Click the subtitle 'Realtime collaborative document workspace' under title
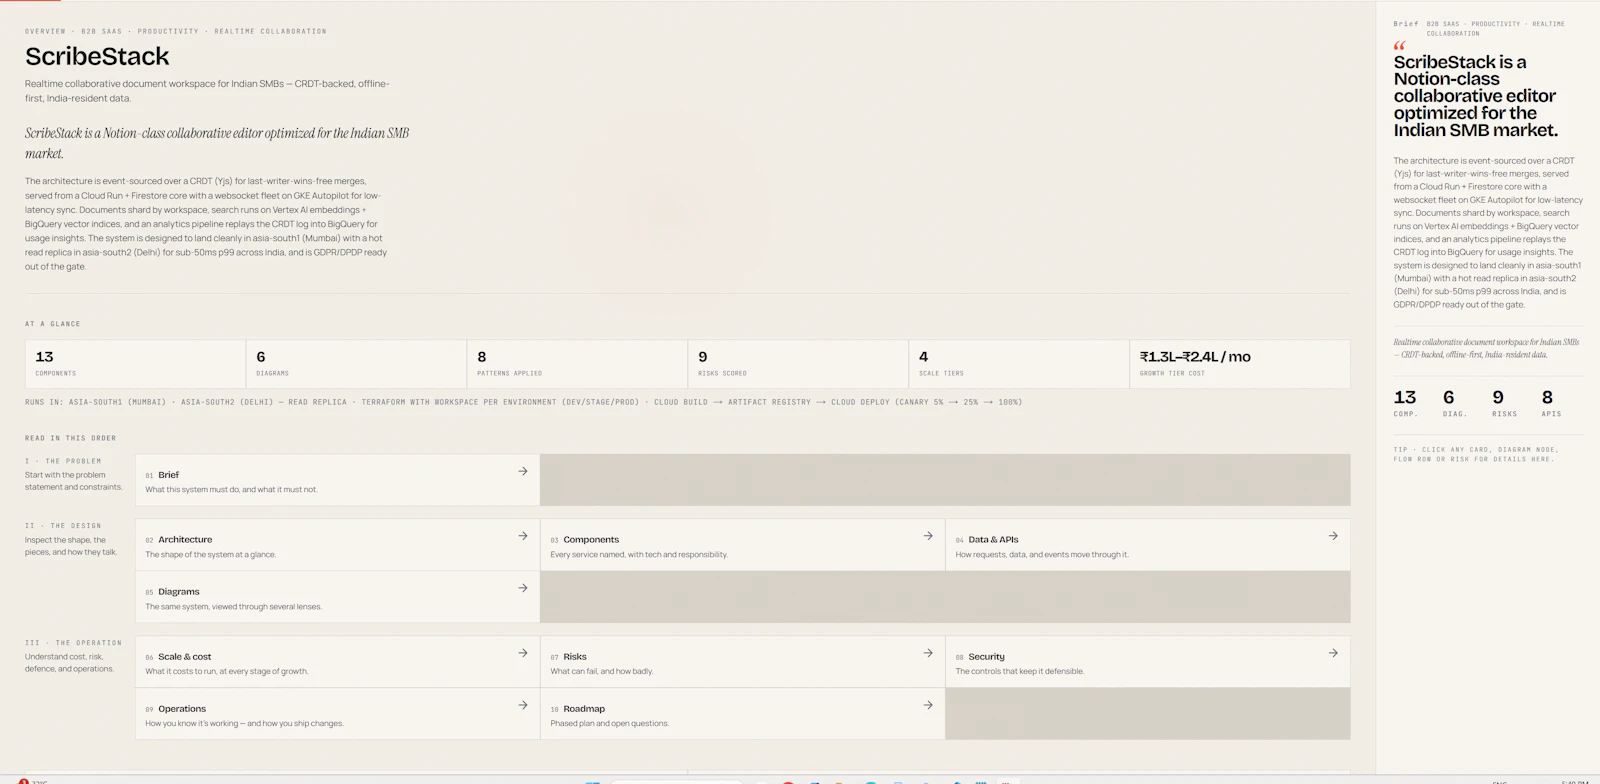 point(207,91)
